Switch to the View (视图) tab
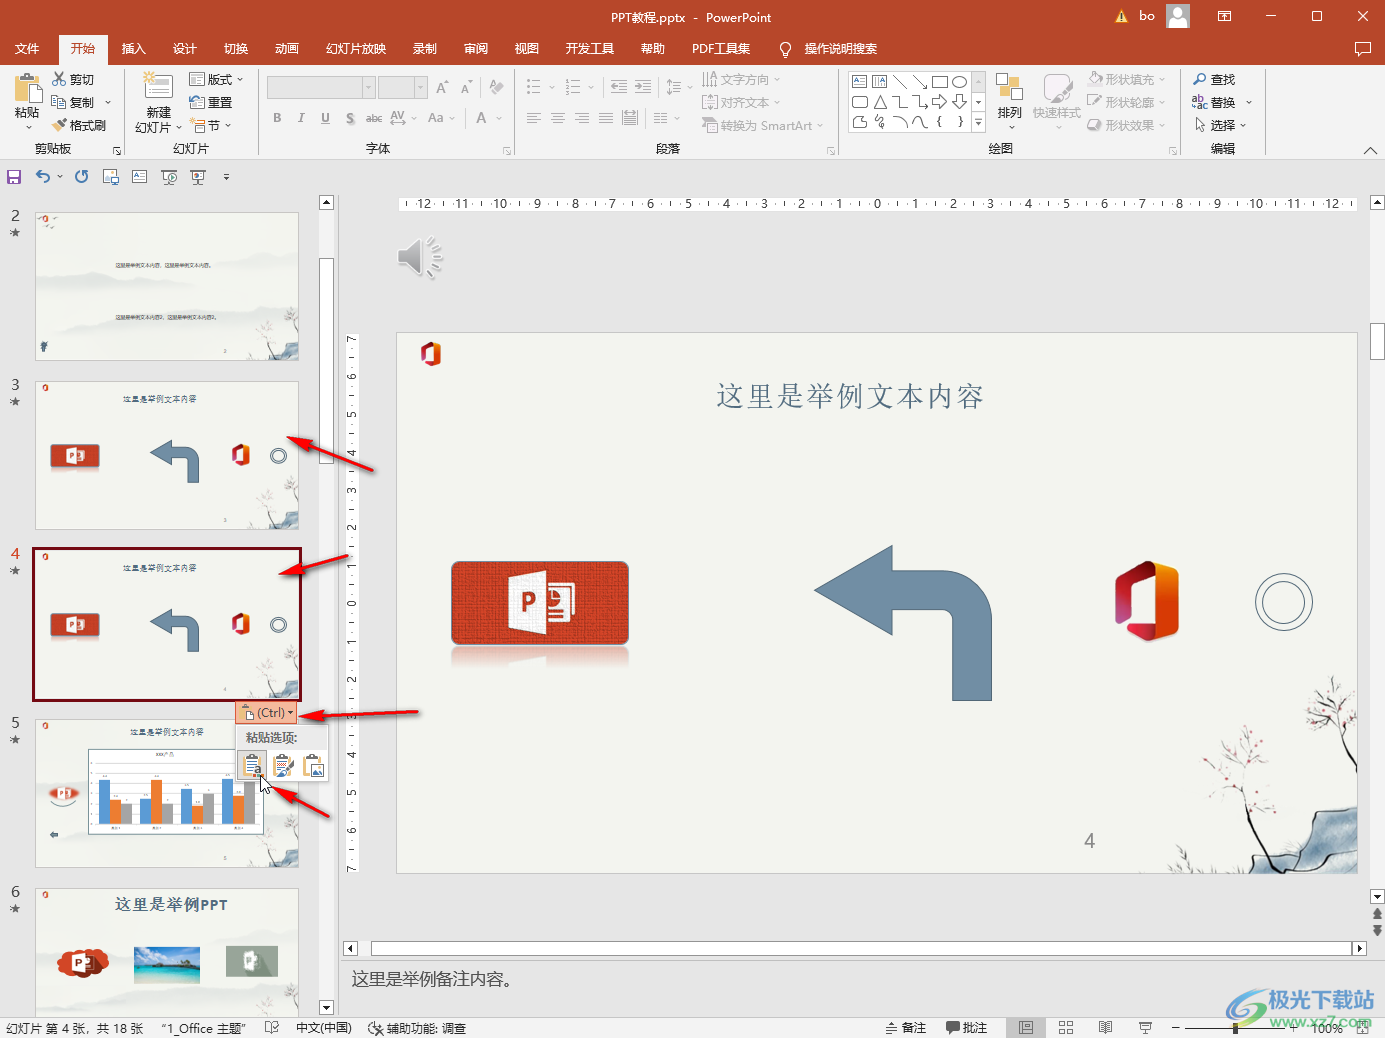This screenshot has width=1385, height=1038. click(x=526, y=48)
